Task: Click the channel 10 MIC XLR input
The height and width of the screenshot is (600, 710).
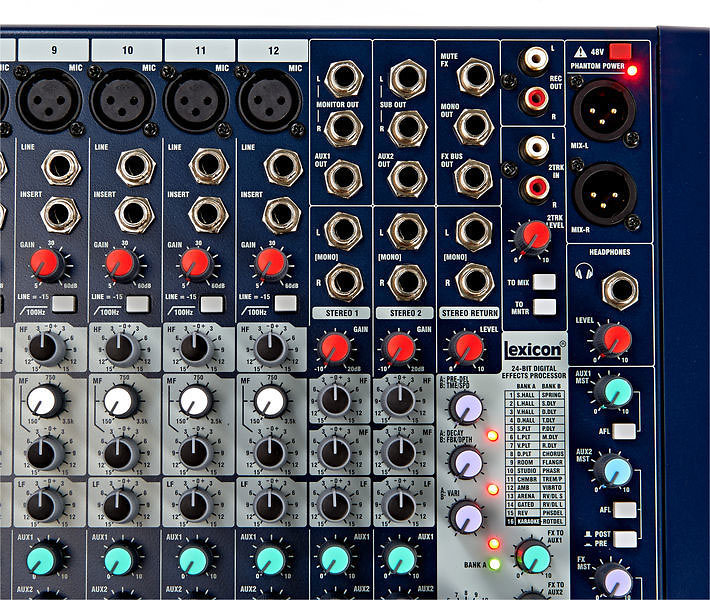Action: tap(123, 101)
